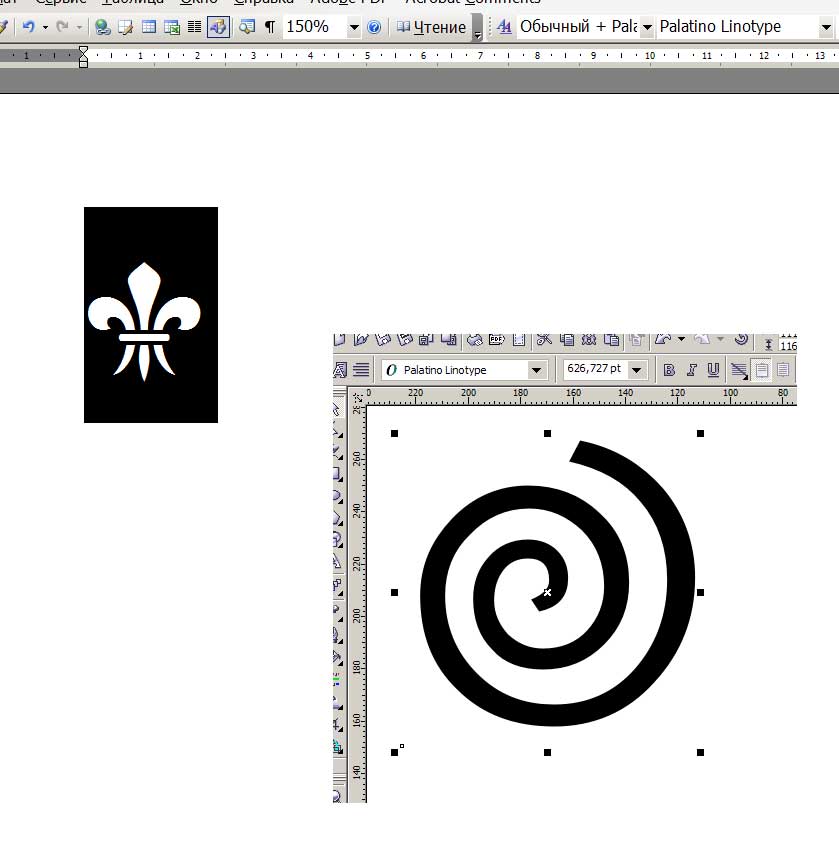The image size is (839, 850).
Task: Click the Copy icon in CorelDRAW toolbar
Action: (567, 340)
